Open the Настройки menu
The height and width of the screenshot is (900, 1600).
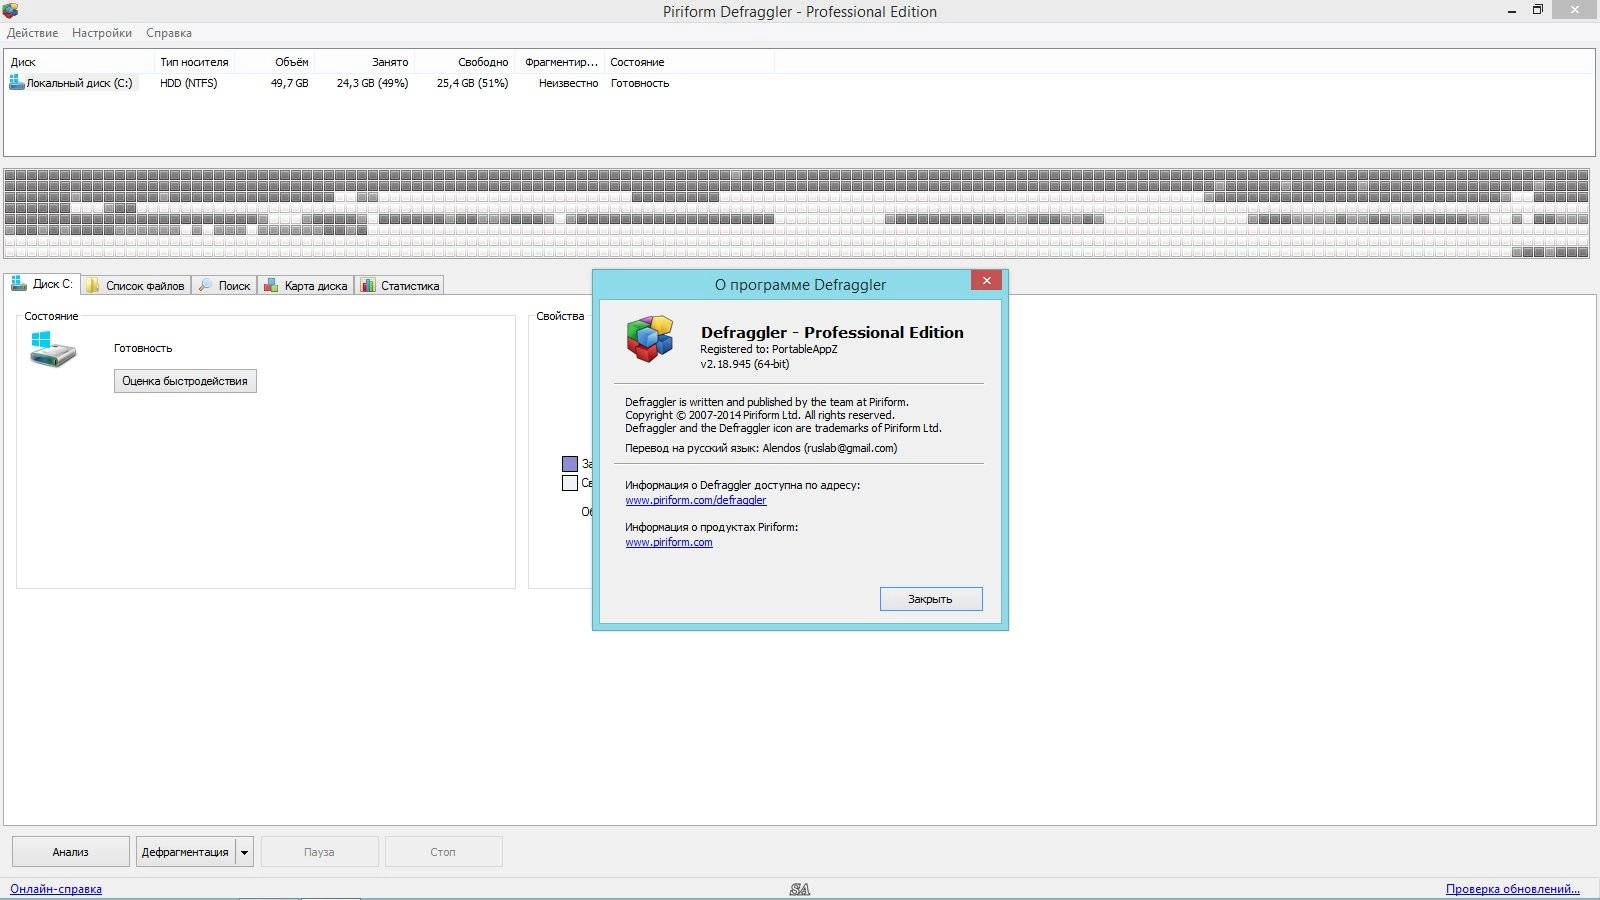tap(102, 33)
